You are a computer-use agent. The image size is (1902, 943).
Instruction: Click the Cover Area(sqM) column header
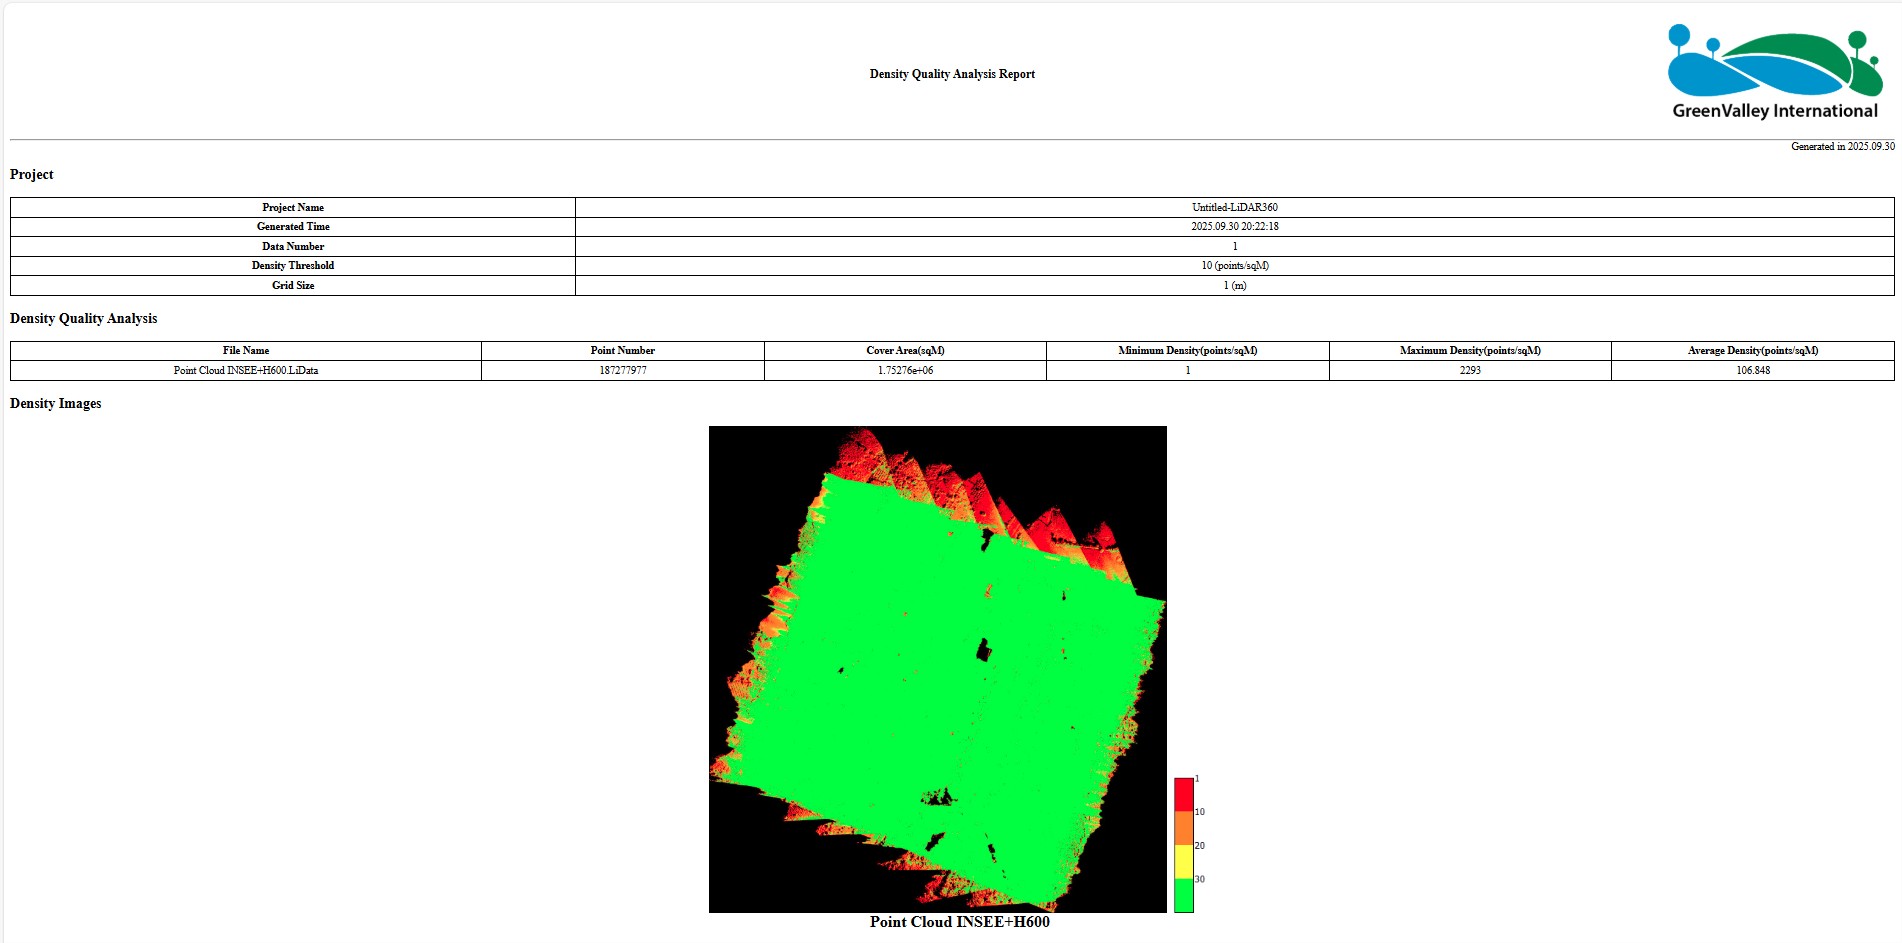[905, 351]
